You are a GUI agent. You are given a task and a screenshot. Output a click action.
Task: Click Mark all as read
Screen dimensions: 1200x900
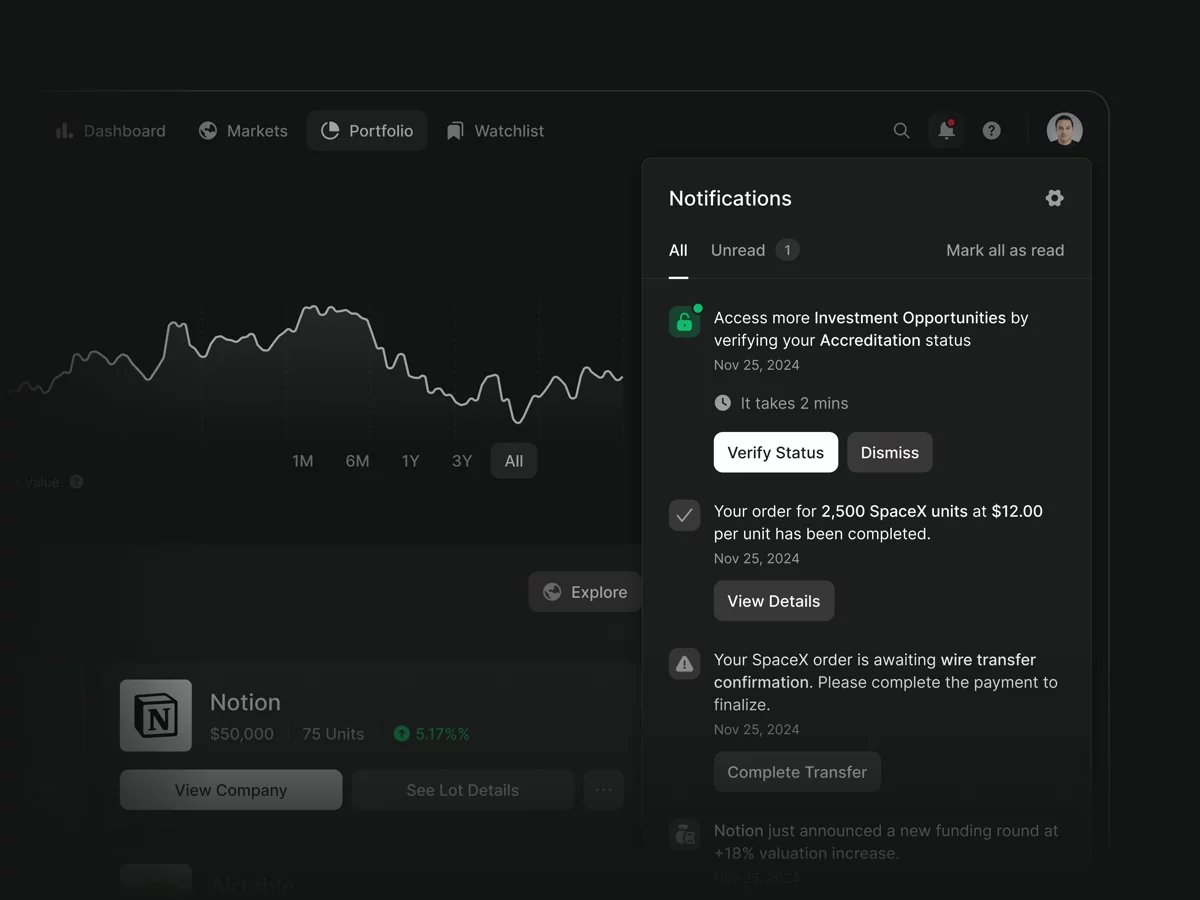pyautogui.click(x=1005, y=250)
